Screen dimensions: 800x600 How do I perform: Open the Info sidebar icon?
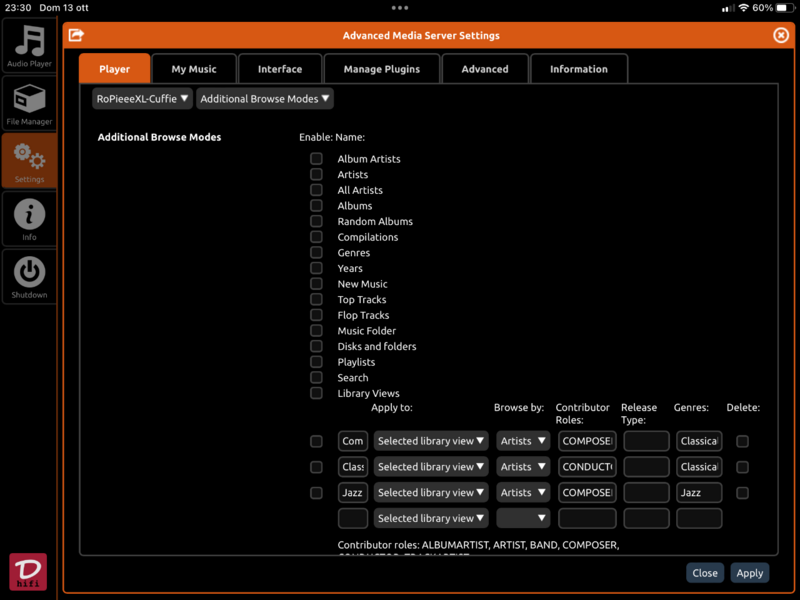click(29, 218)
